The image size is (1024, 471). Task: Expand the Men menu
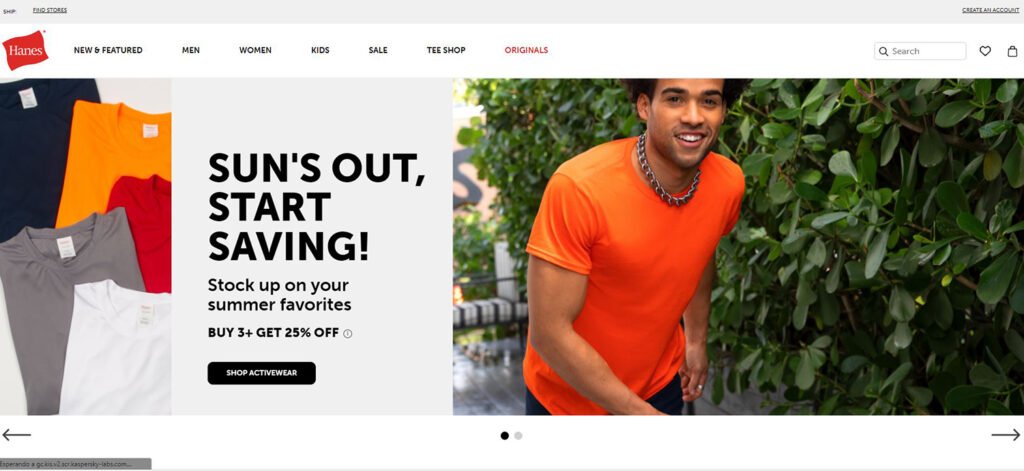click(x=191, y=50)
